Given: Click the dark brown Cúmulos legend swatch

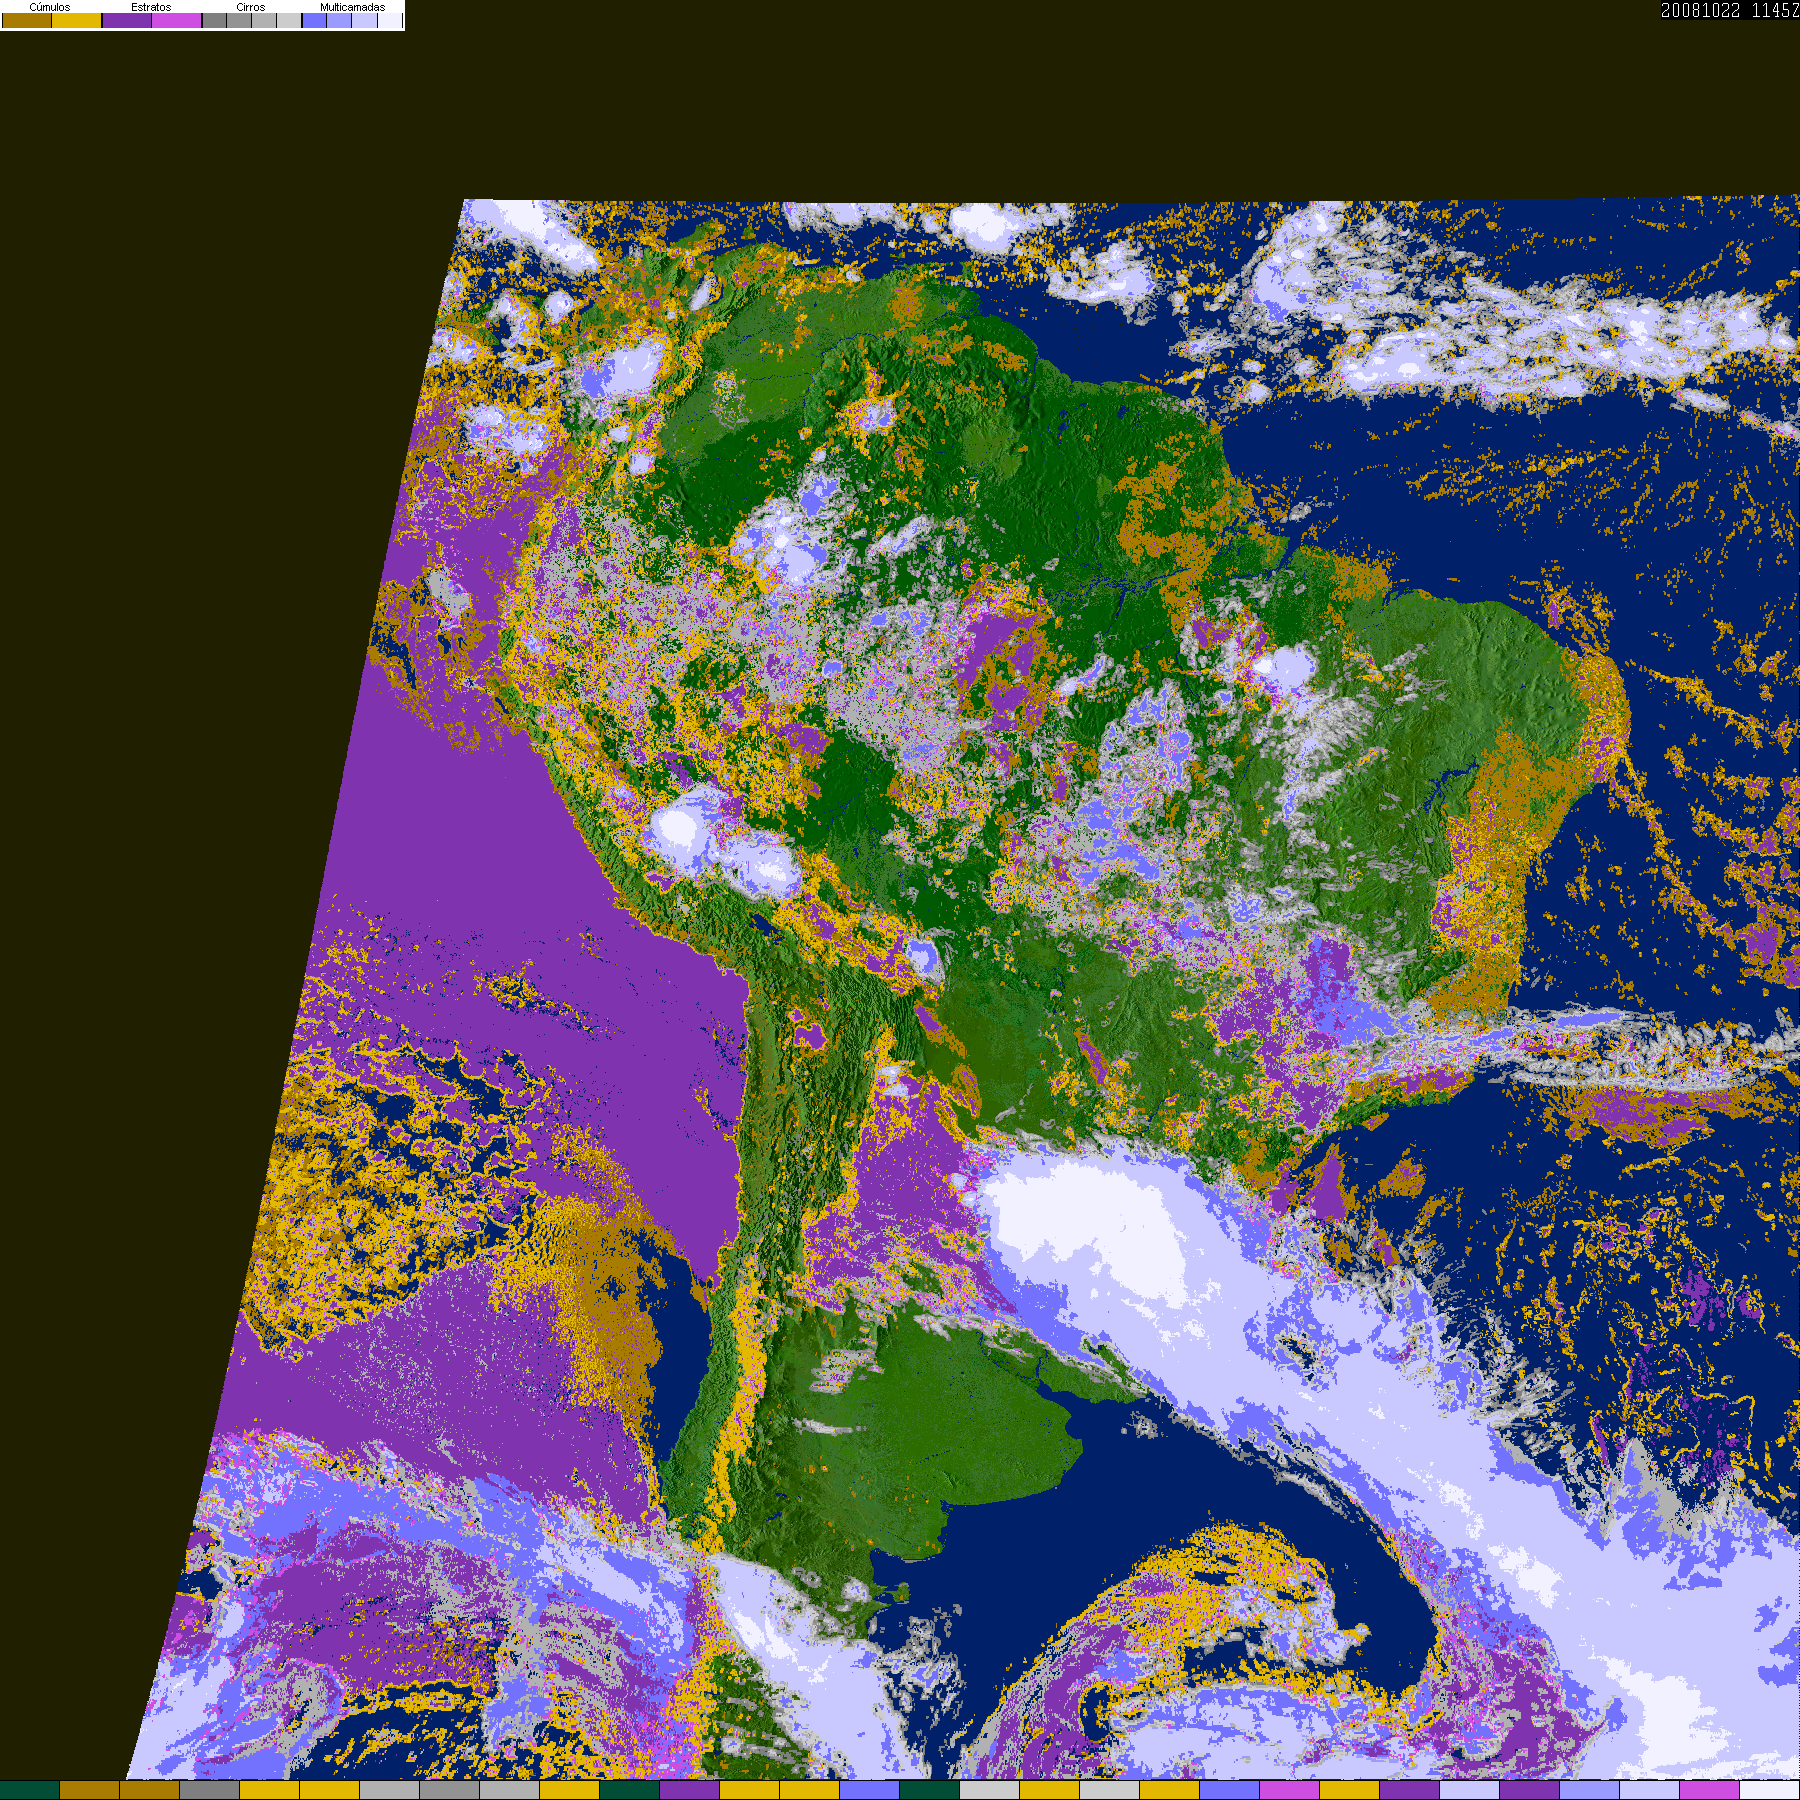Looking at the screenshot, I should pyautogui.click(x=27, y=21).
